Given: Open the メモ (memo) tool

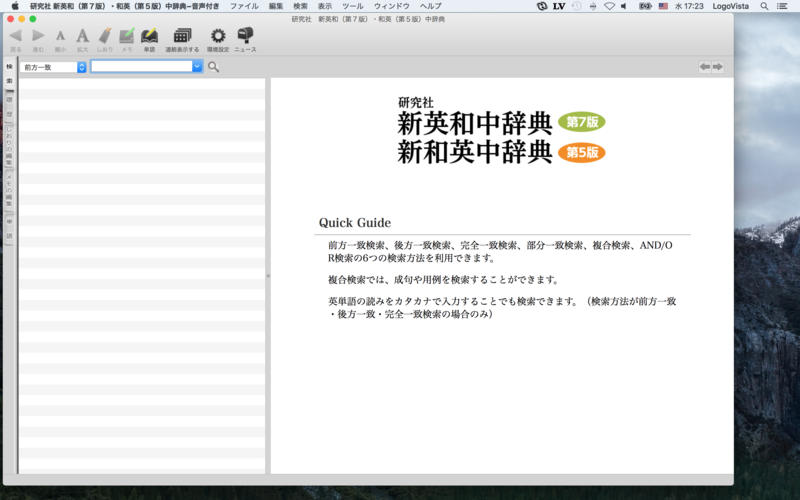Looking at the screenshot, I should tap(127, 36).
